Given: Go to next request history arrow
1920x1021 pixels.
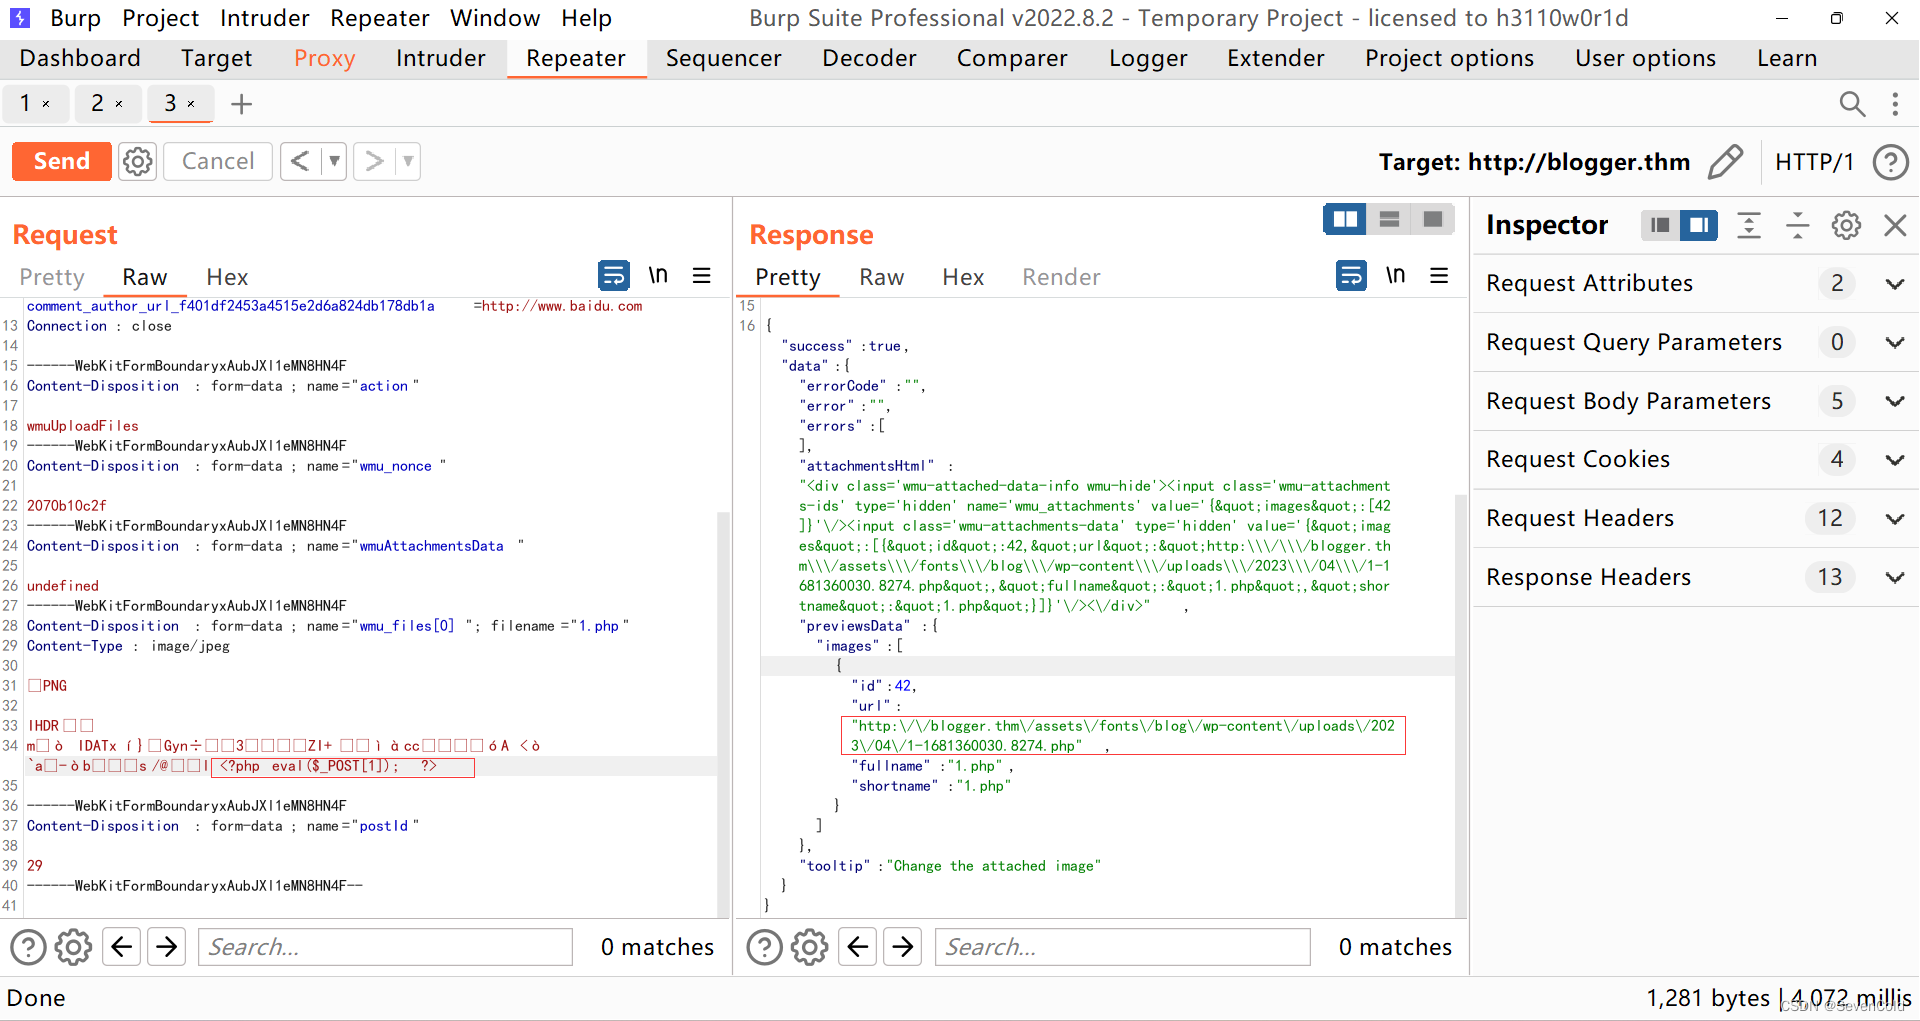Looking at the screenshot, I should coord(375,161).
